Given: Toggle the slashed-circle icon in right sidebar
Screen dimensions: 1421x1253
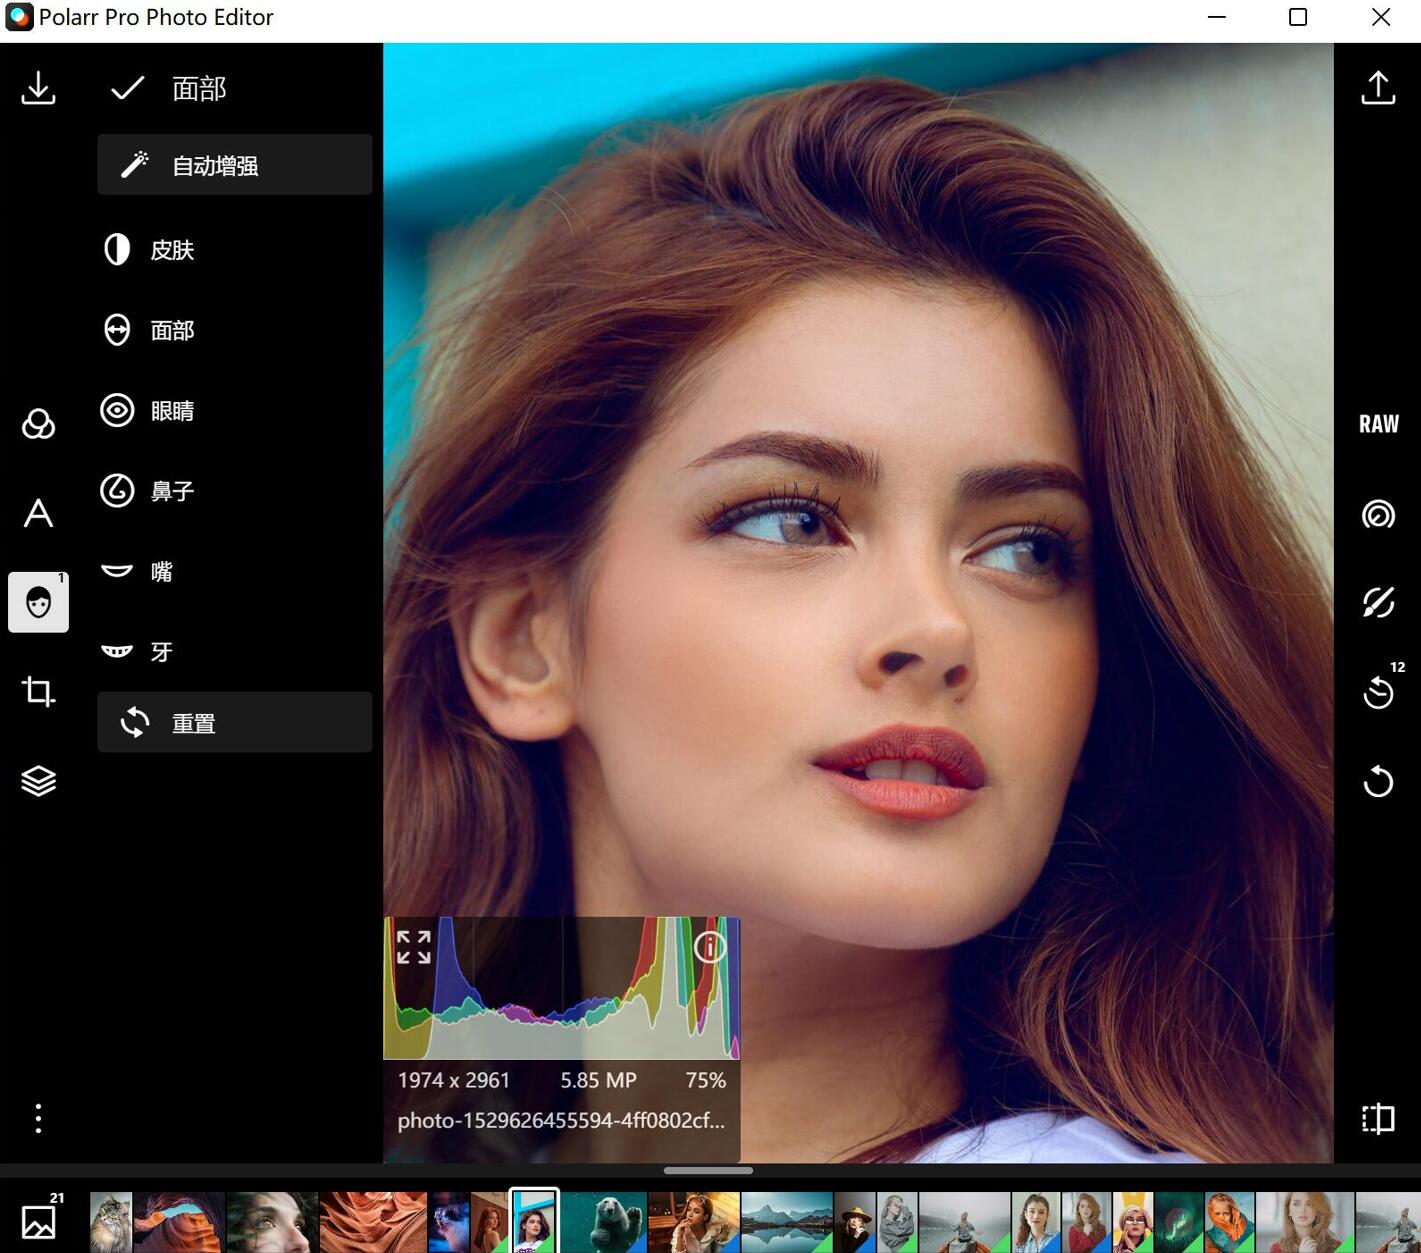Looking at the screenshot, I should point(1378,602).
